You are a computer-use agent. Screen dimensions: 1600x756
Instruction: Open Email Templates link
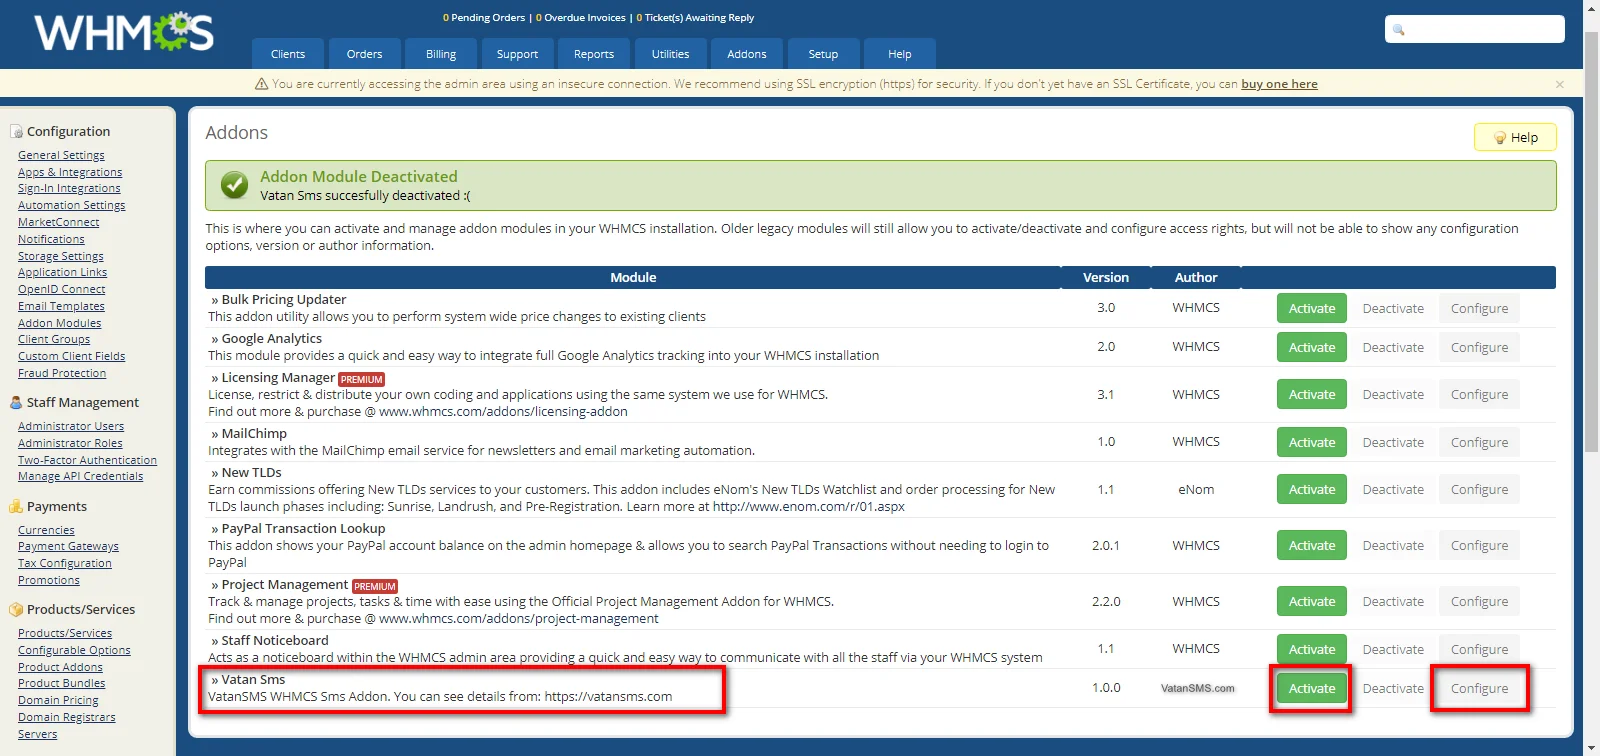[x=61, y=306]
